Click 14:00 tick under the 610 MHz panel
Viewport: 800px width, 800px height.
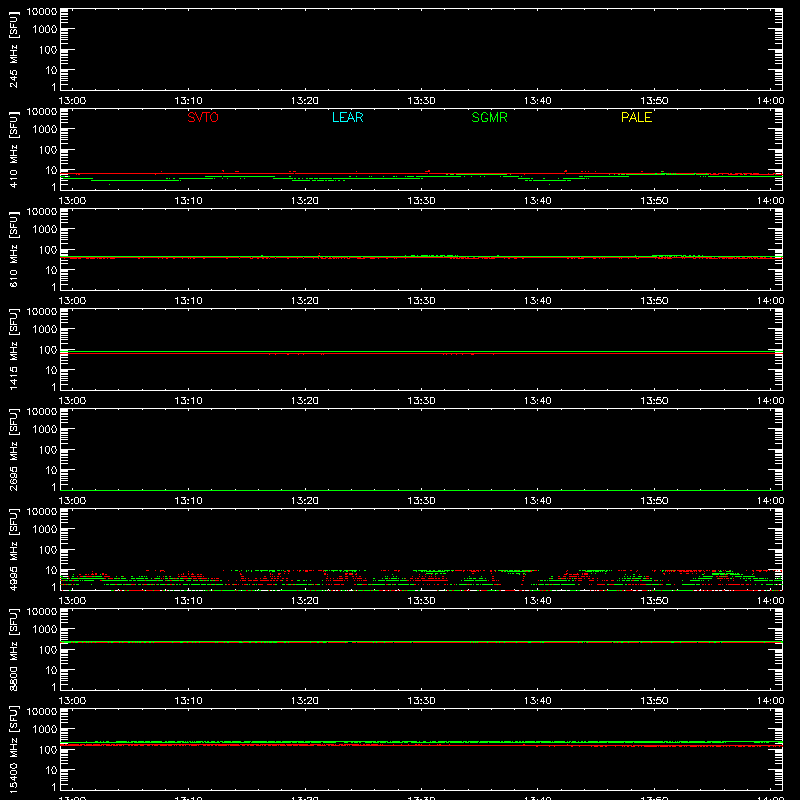coord(770,301)
